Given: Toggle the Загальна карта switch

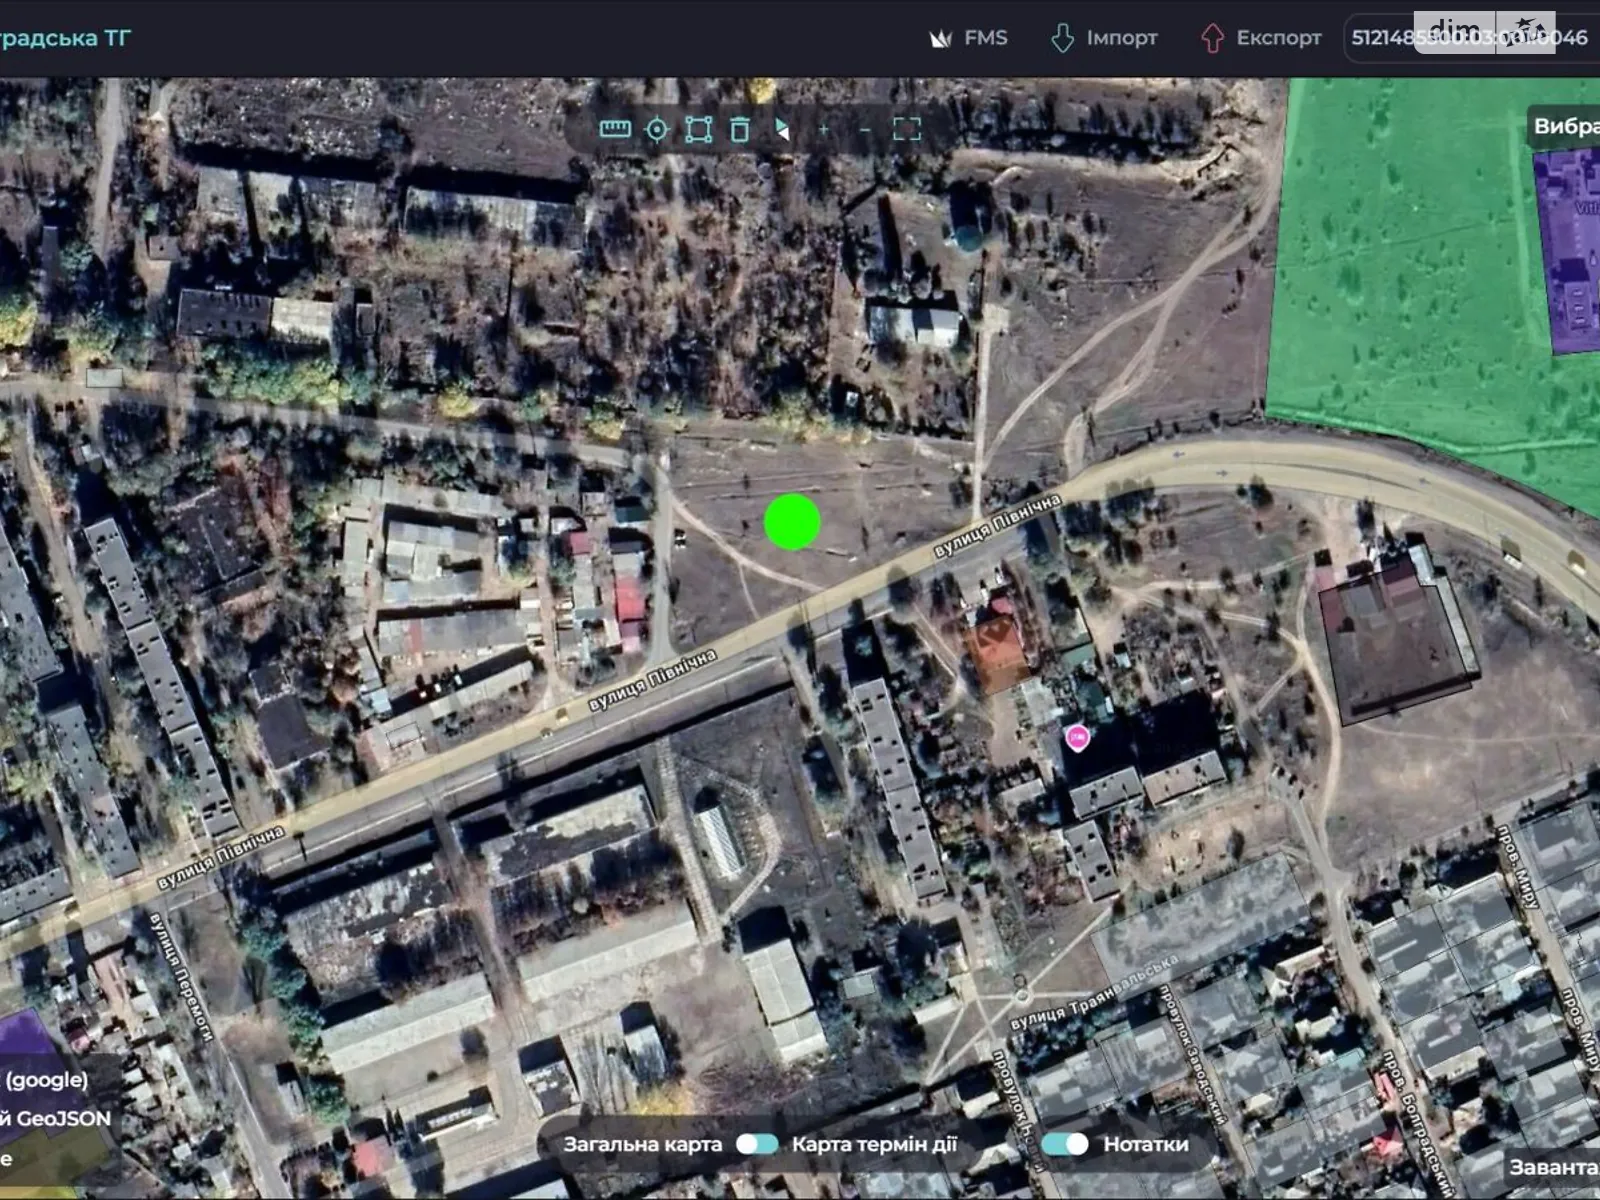Looking at the screenshot, I should tap(757, 1144).
